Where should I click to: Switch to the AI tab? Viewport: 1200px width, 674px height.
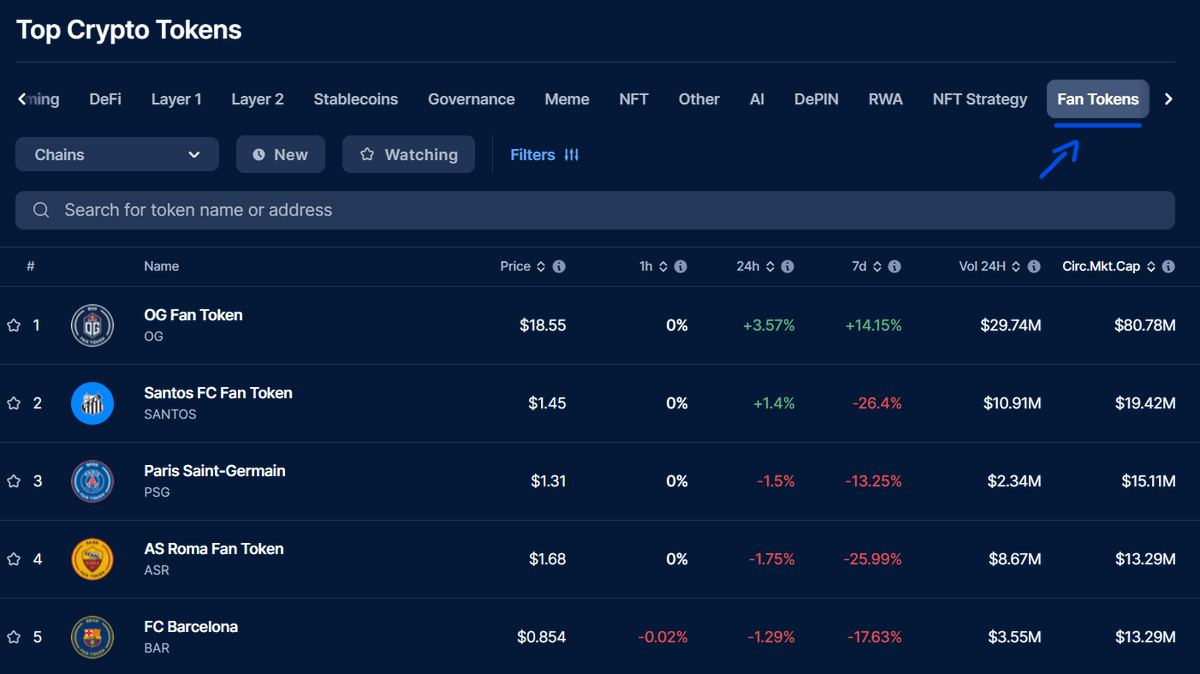757,99
